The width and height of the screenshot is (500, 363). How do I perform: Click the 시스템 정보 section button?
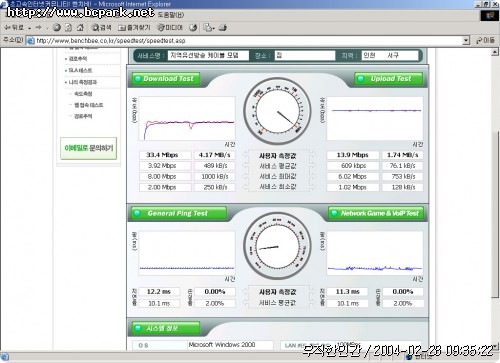tap(166, 328)
